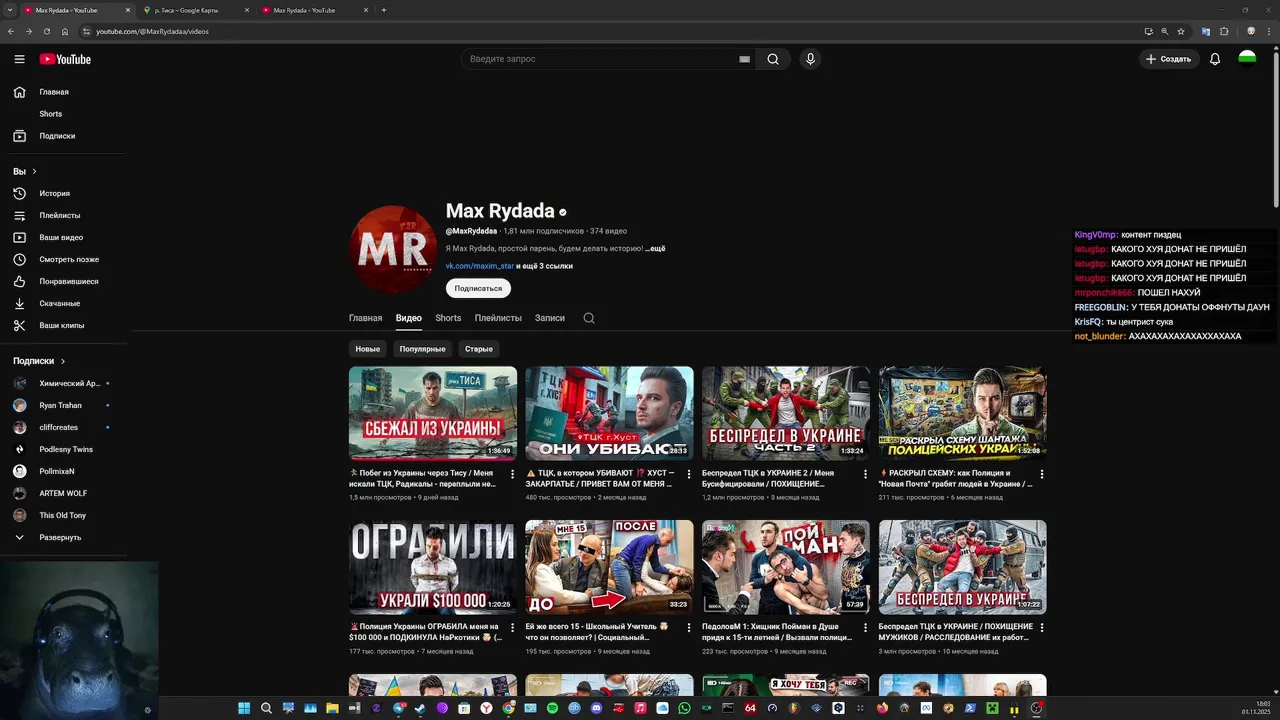This screenshot has height=720, width=1280.
Task: Switch to the channel Плейлисты tab
Action: point(498,318)
